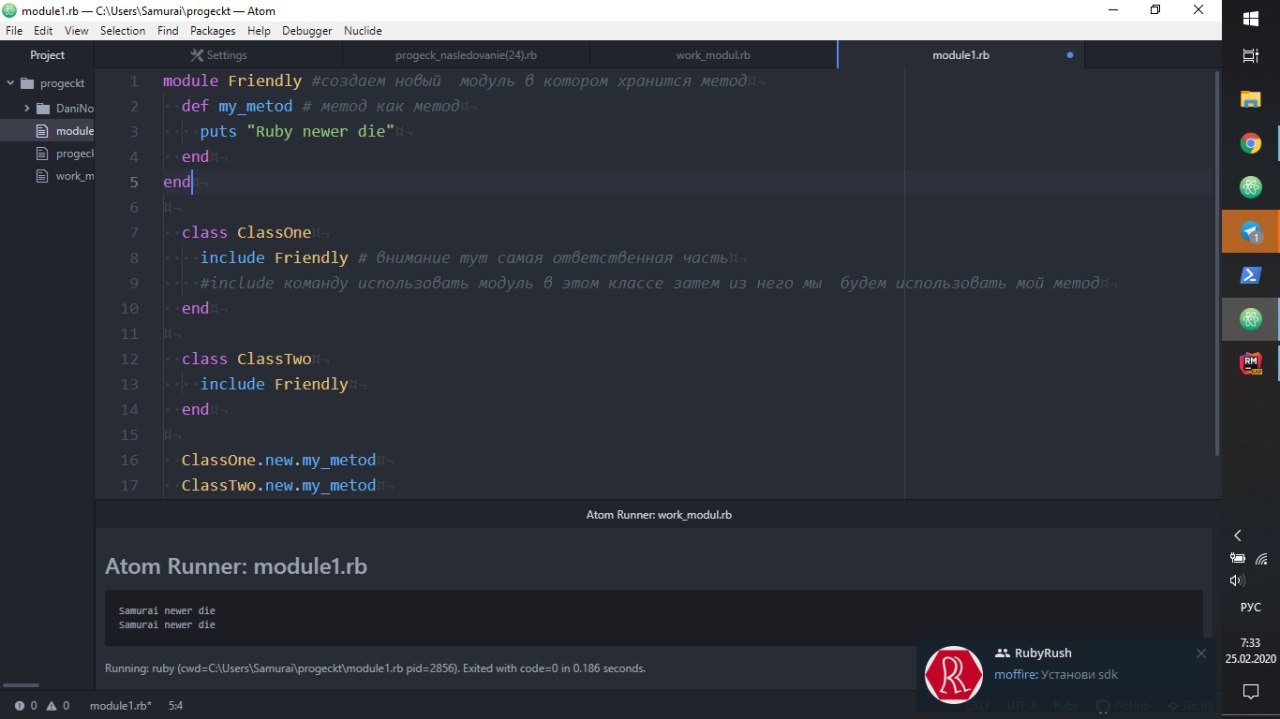1280x719 pixels.
Task: Click line number 7 in gutter
Action: coord(135,233)
